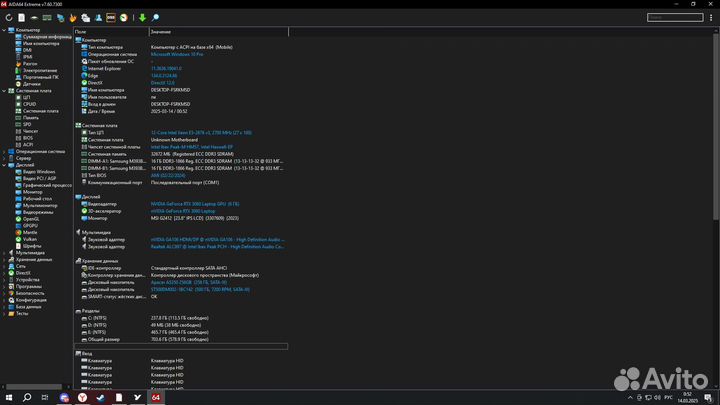Click the user profile toolbar icon

click(98, 17)
